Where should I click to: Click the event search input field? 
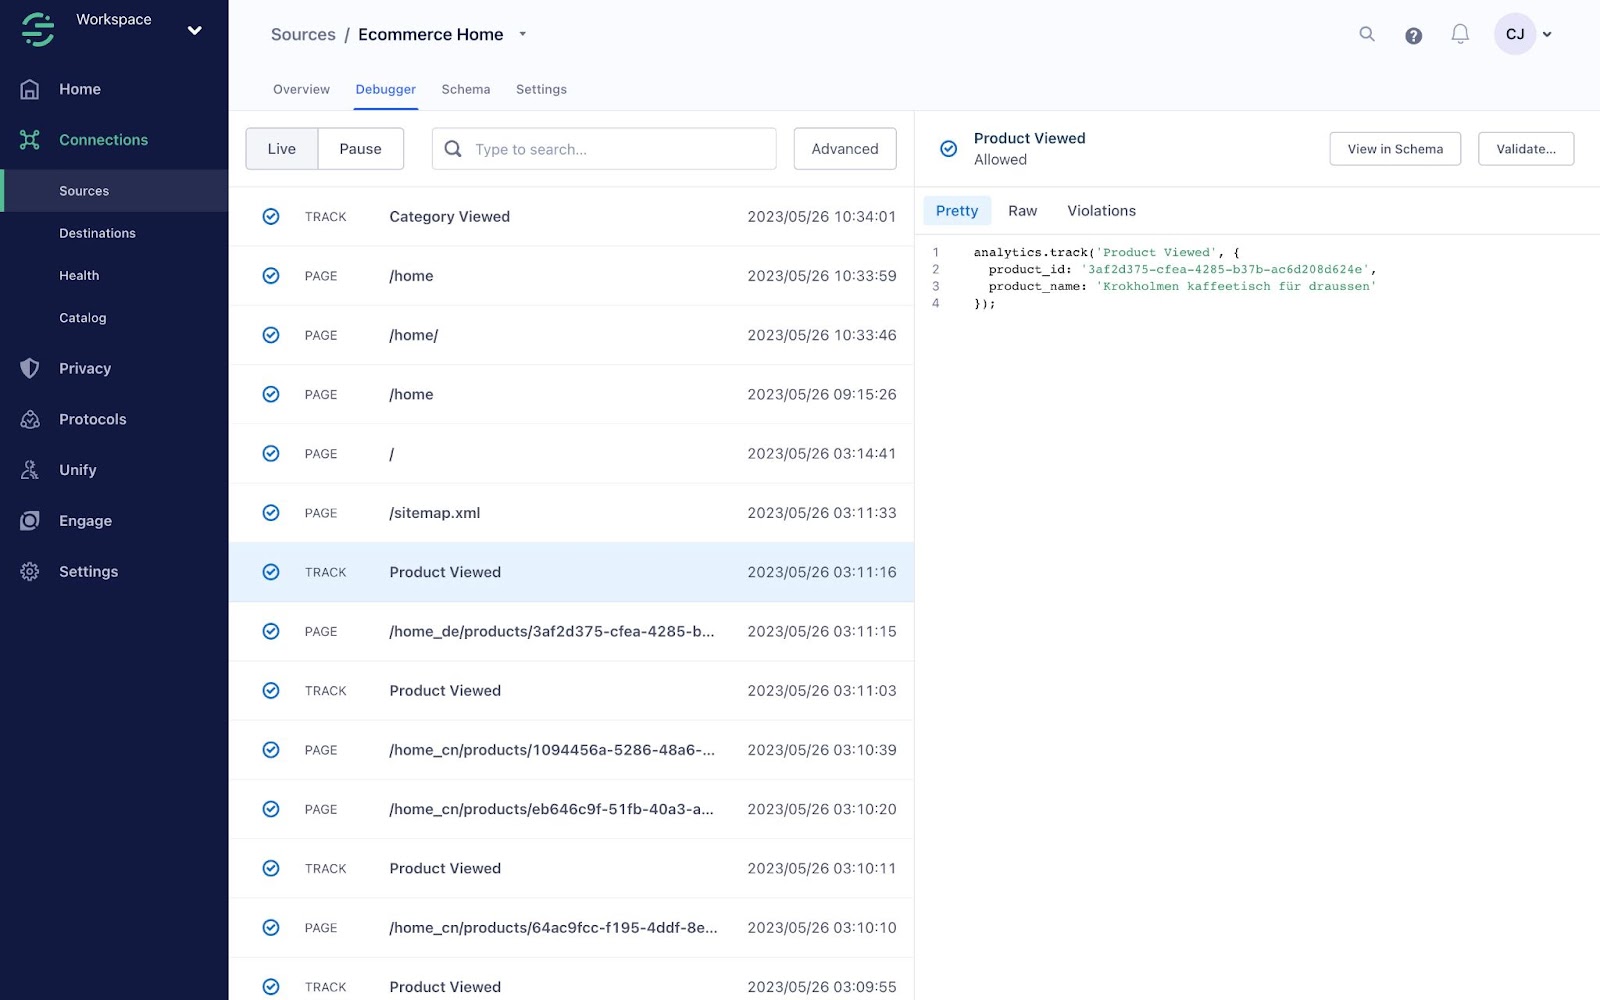(604, 148)
